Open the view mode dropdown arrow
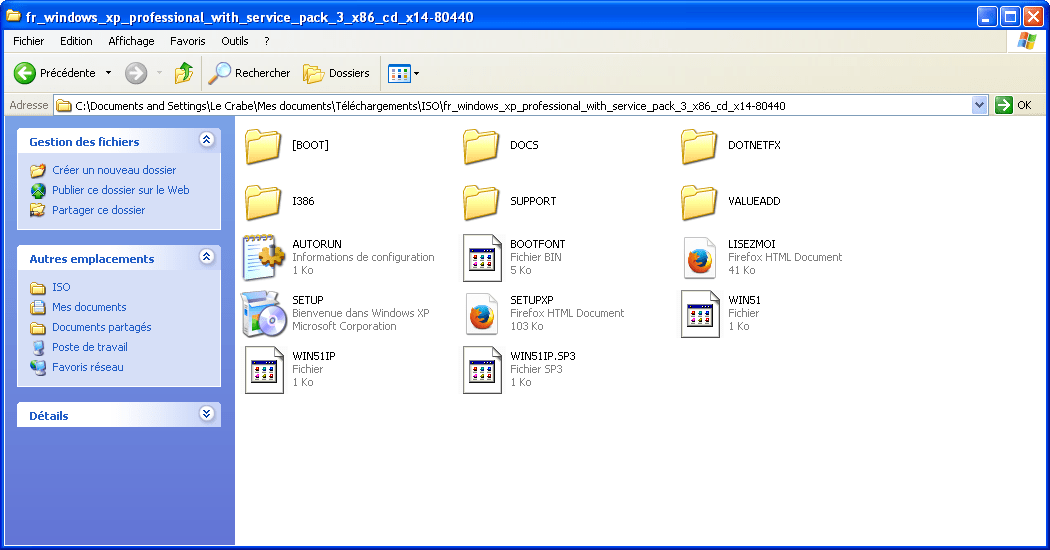Viewport: 1050px width, 550px height. [x=417, y=74]
